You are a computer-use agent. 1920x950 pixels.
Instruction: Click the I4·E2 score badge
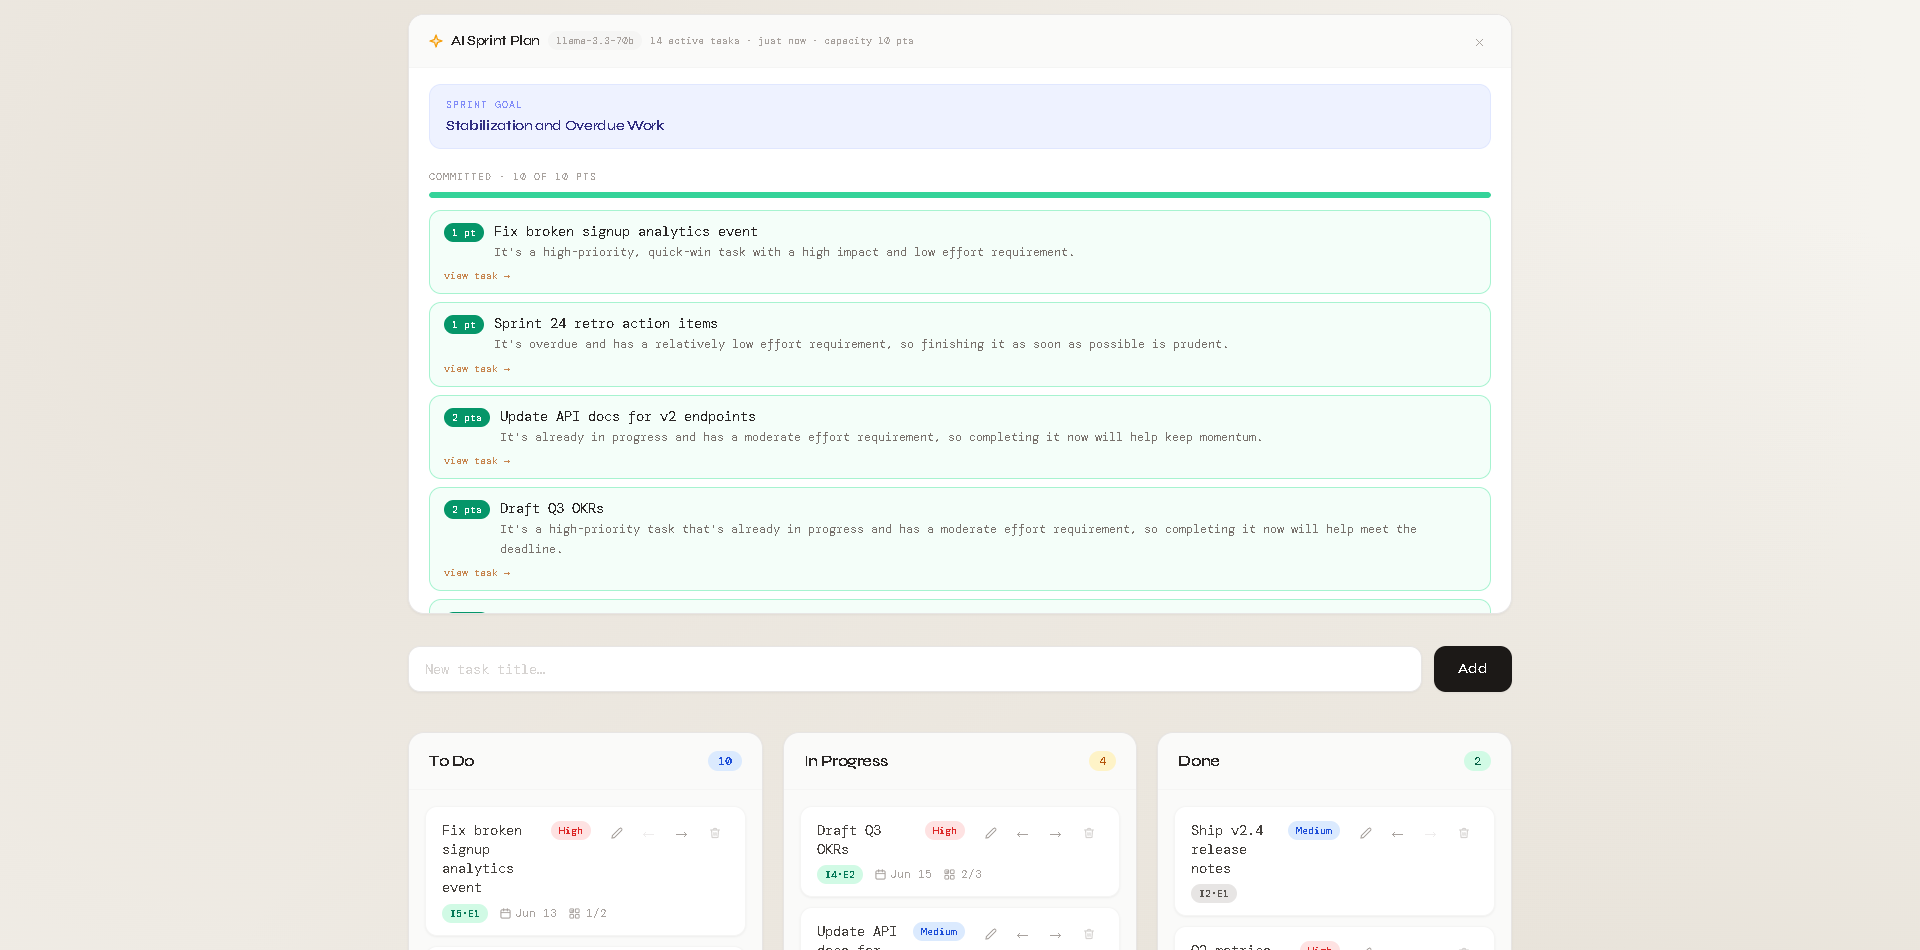pyautogui.click(x=839, y=875)
